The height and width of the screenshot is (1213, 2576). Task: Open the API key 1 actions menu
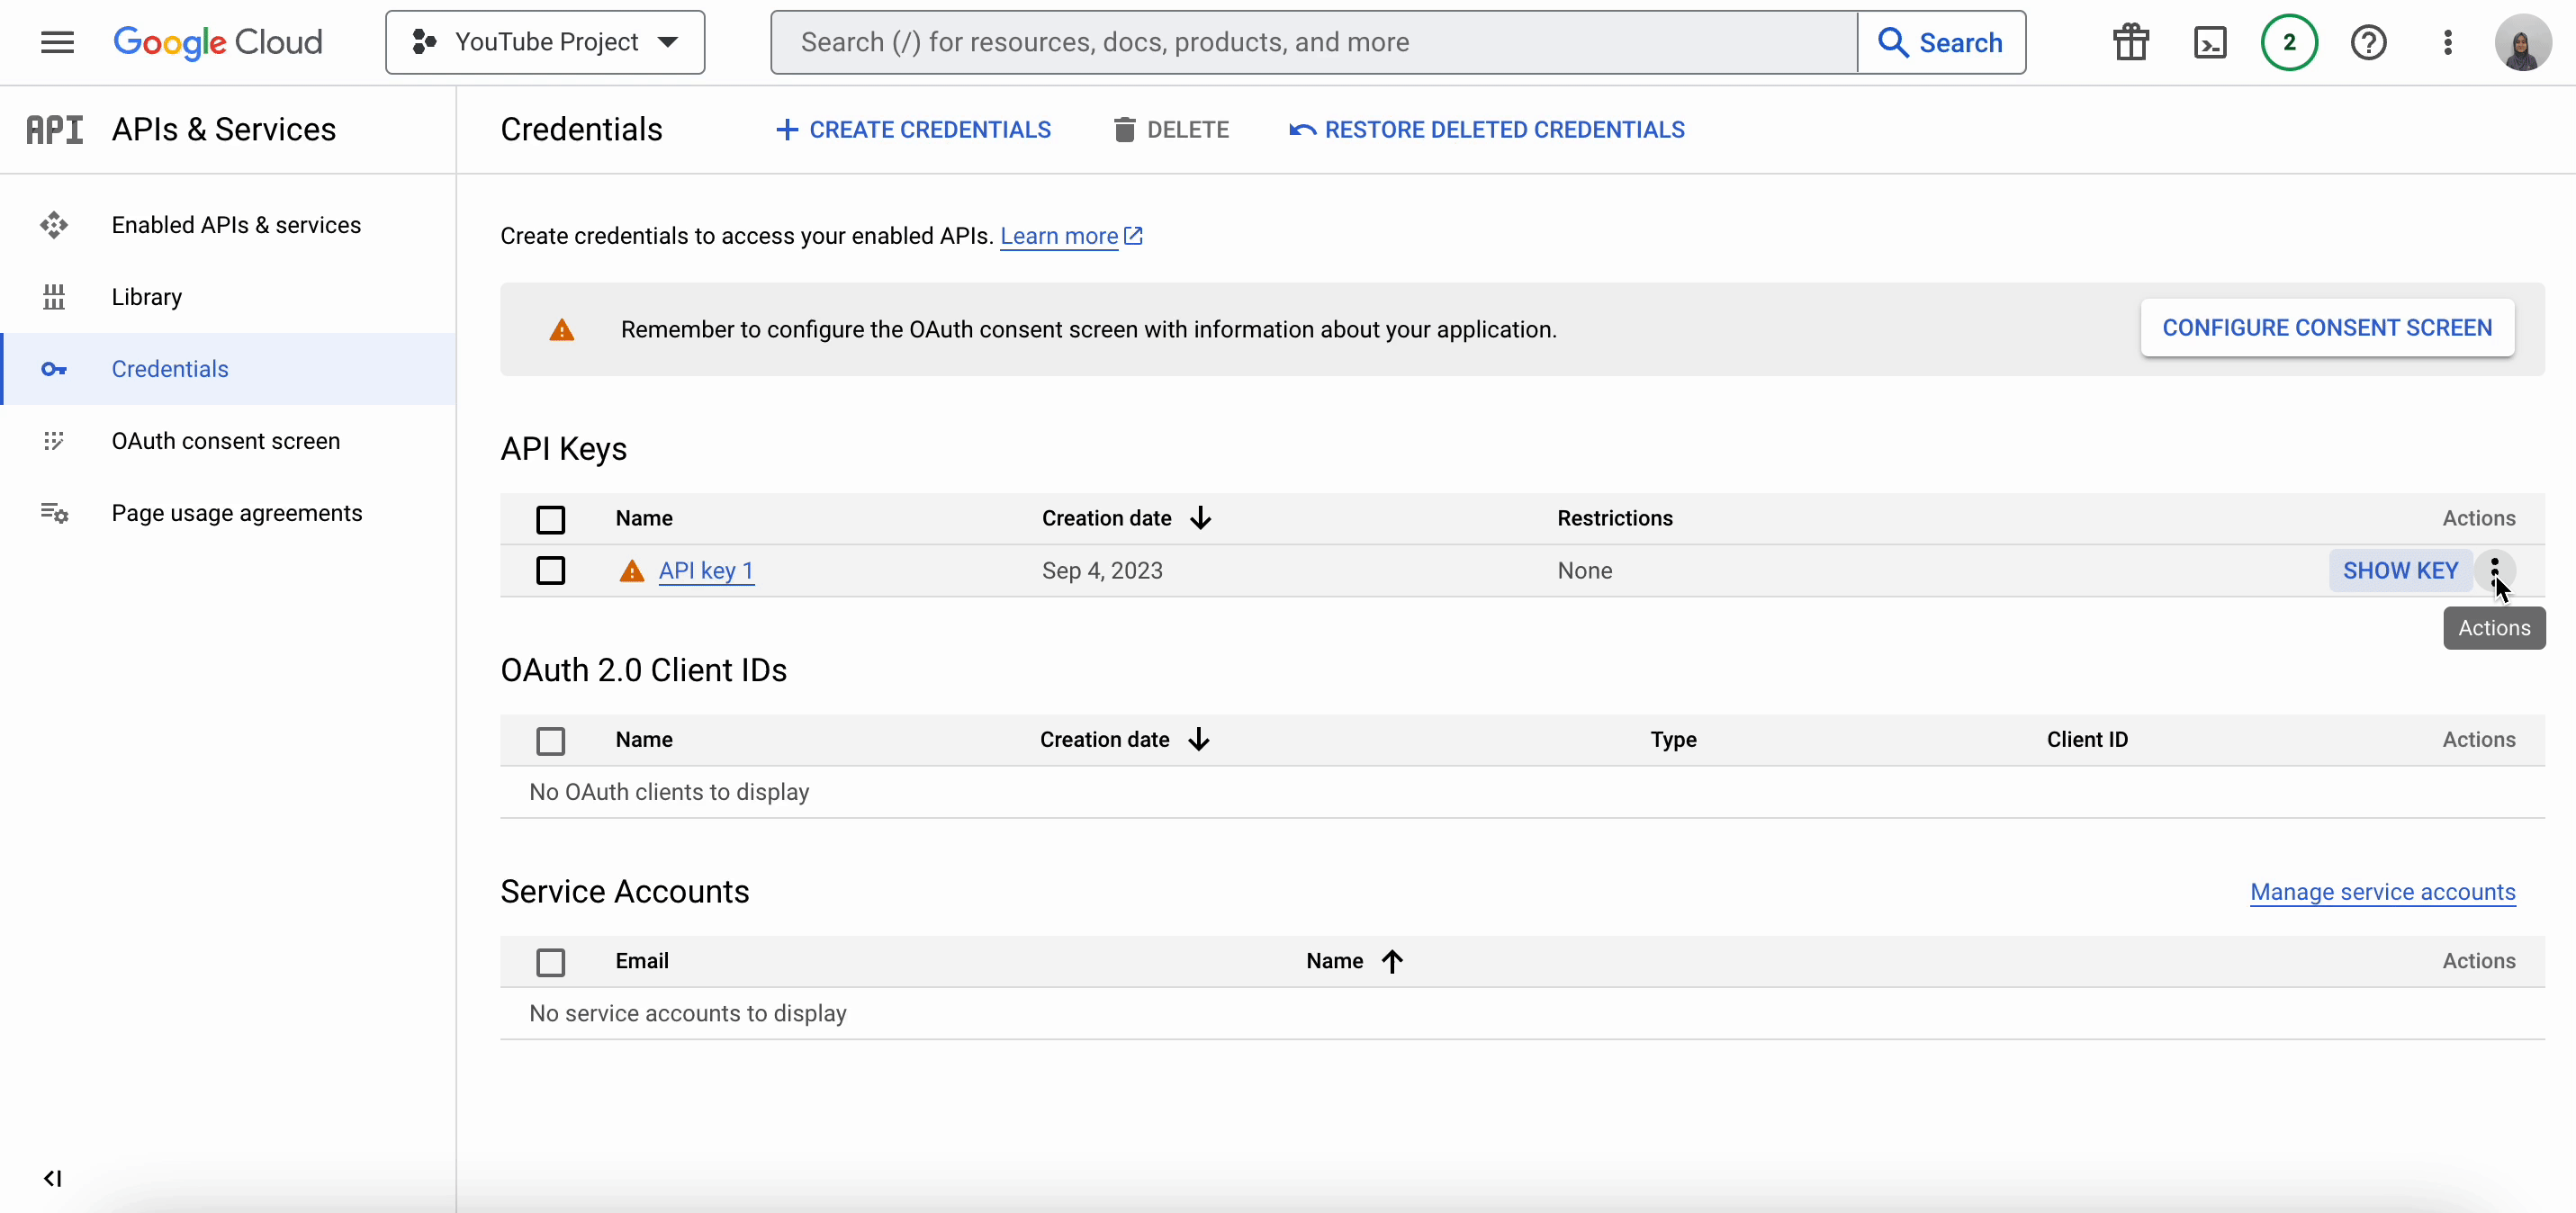click(x=2494, y=570)
